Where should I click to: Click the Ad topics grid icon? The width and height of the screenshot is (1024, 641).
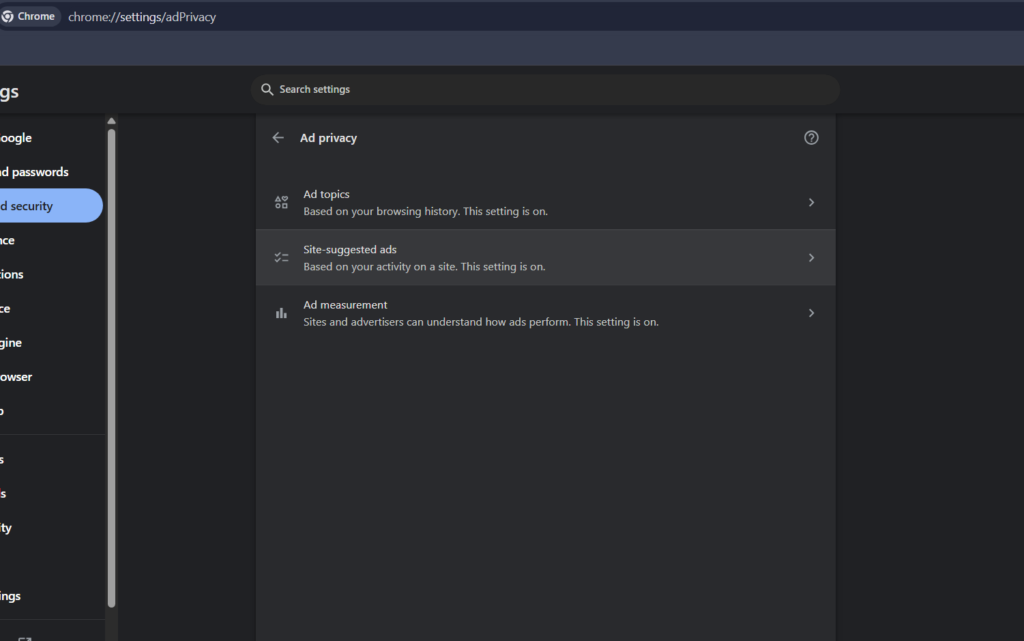tap(281, 201)
